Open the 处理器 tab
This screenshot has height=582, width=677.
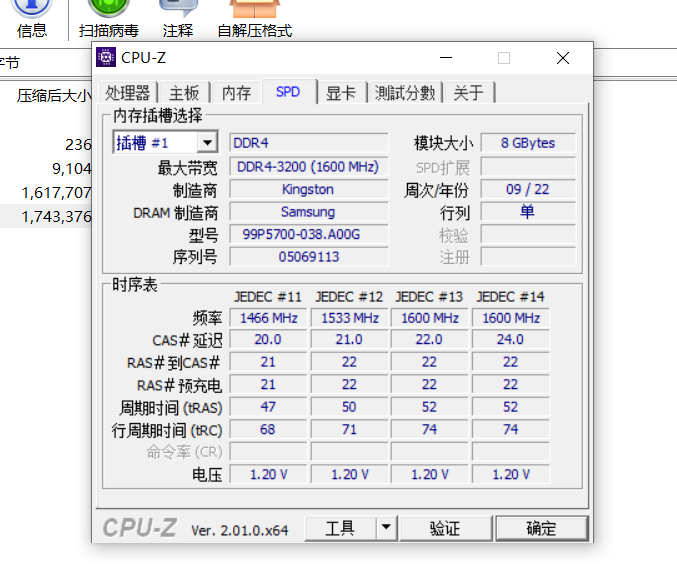[x=127, y=93]
